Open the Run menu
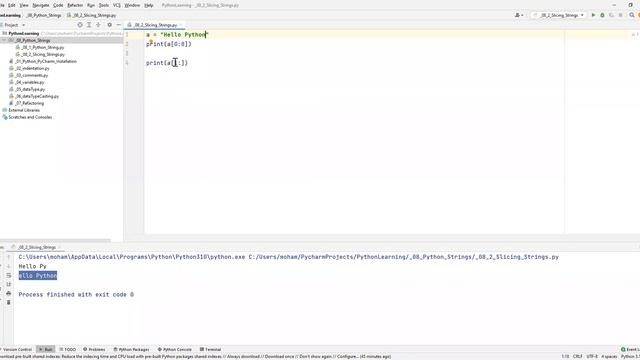 pos(91,5)
